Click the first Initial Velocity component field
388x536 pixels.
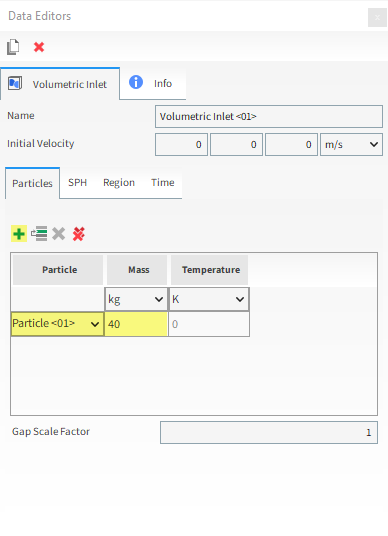[181, 144]
